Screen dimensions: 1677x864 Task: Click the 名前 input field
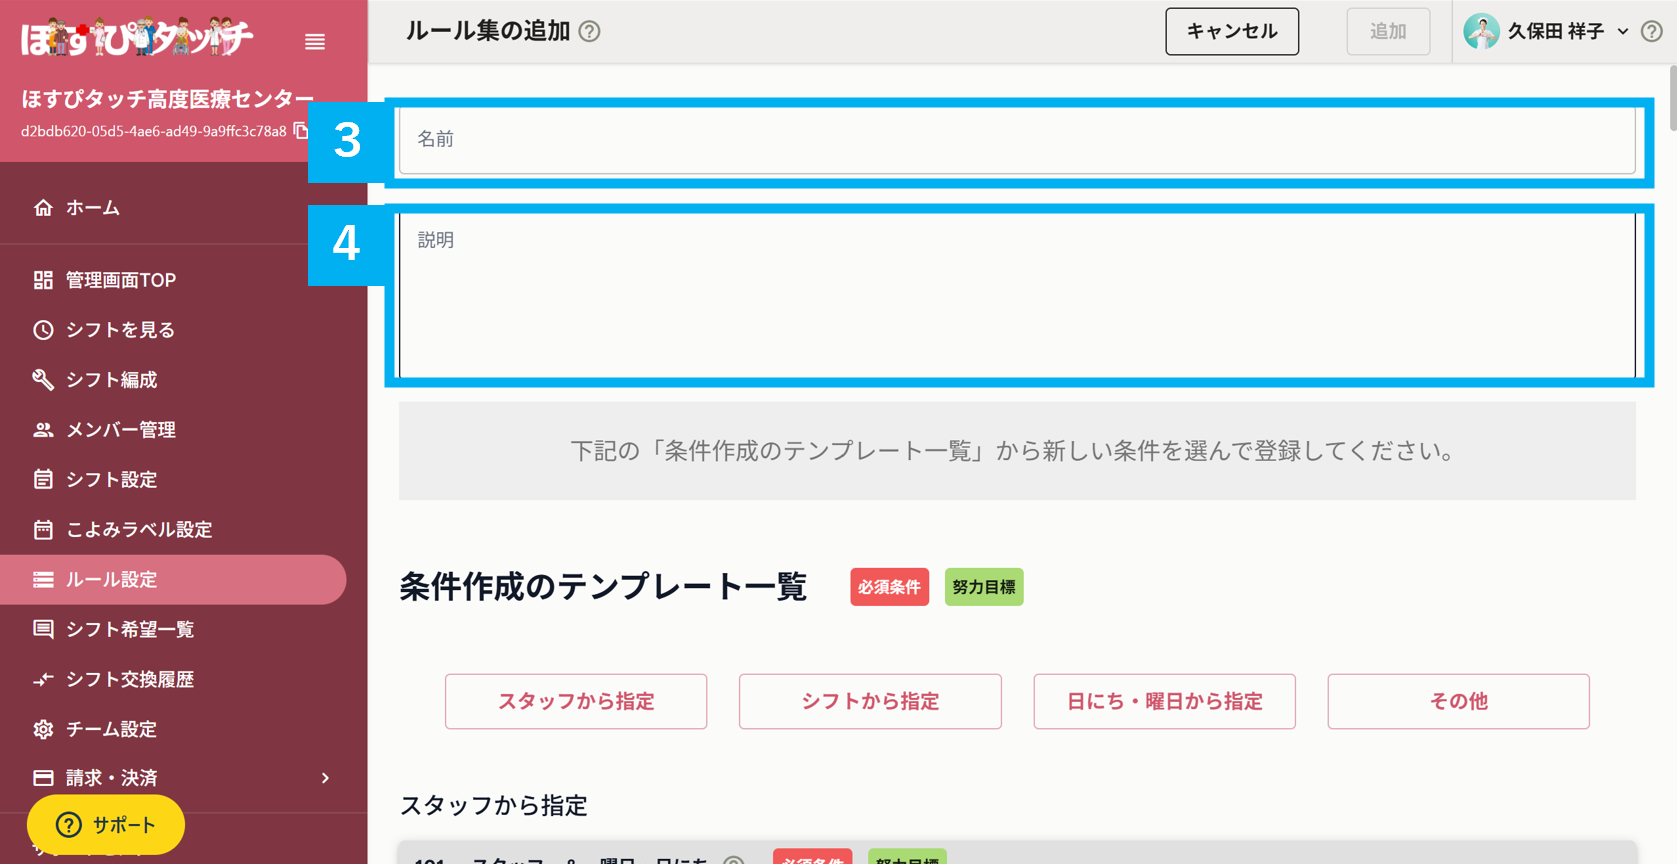pyautogui.click(x=1017, y=140)
